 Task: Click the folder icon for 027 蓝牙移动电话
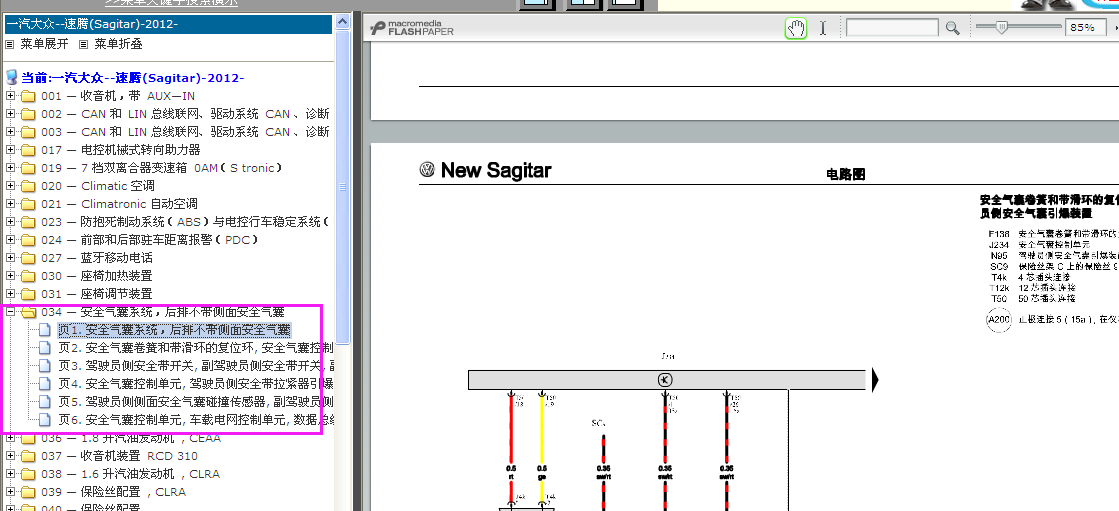(28, 258)
